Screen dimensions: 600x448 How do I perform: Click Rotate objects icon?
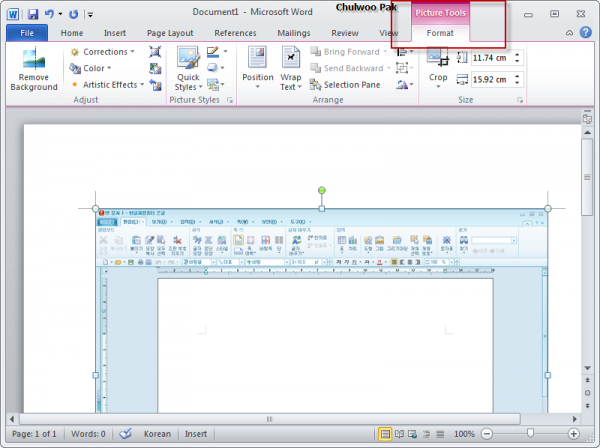(x=402, y=85)
